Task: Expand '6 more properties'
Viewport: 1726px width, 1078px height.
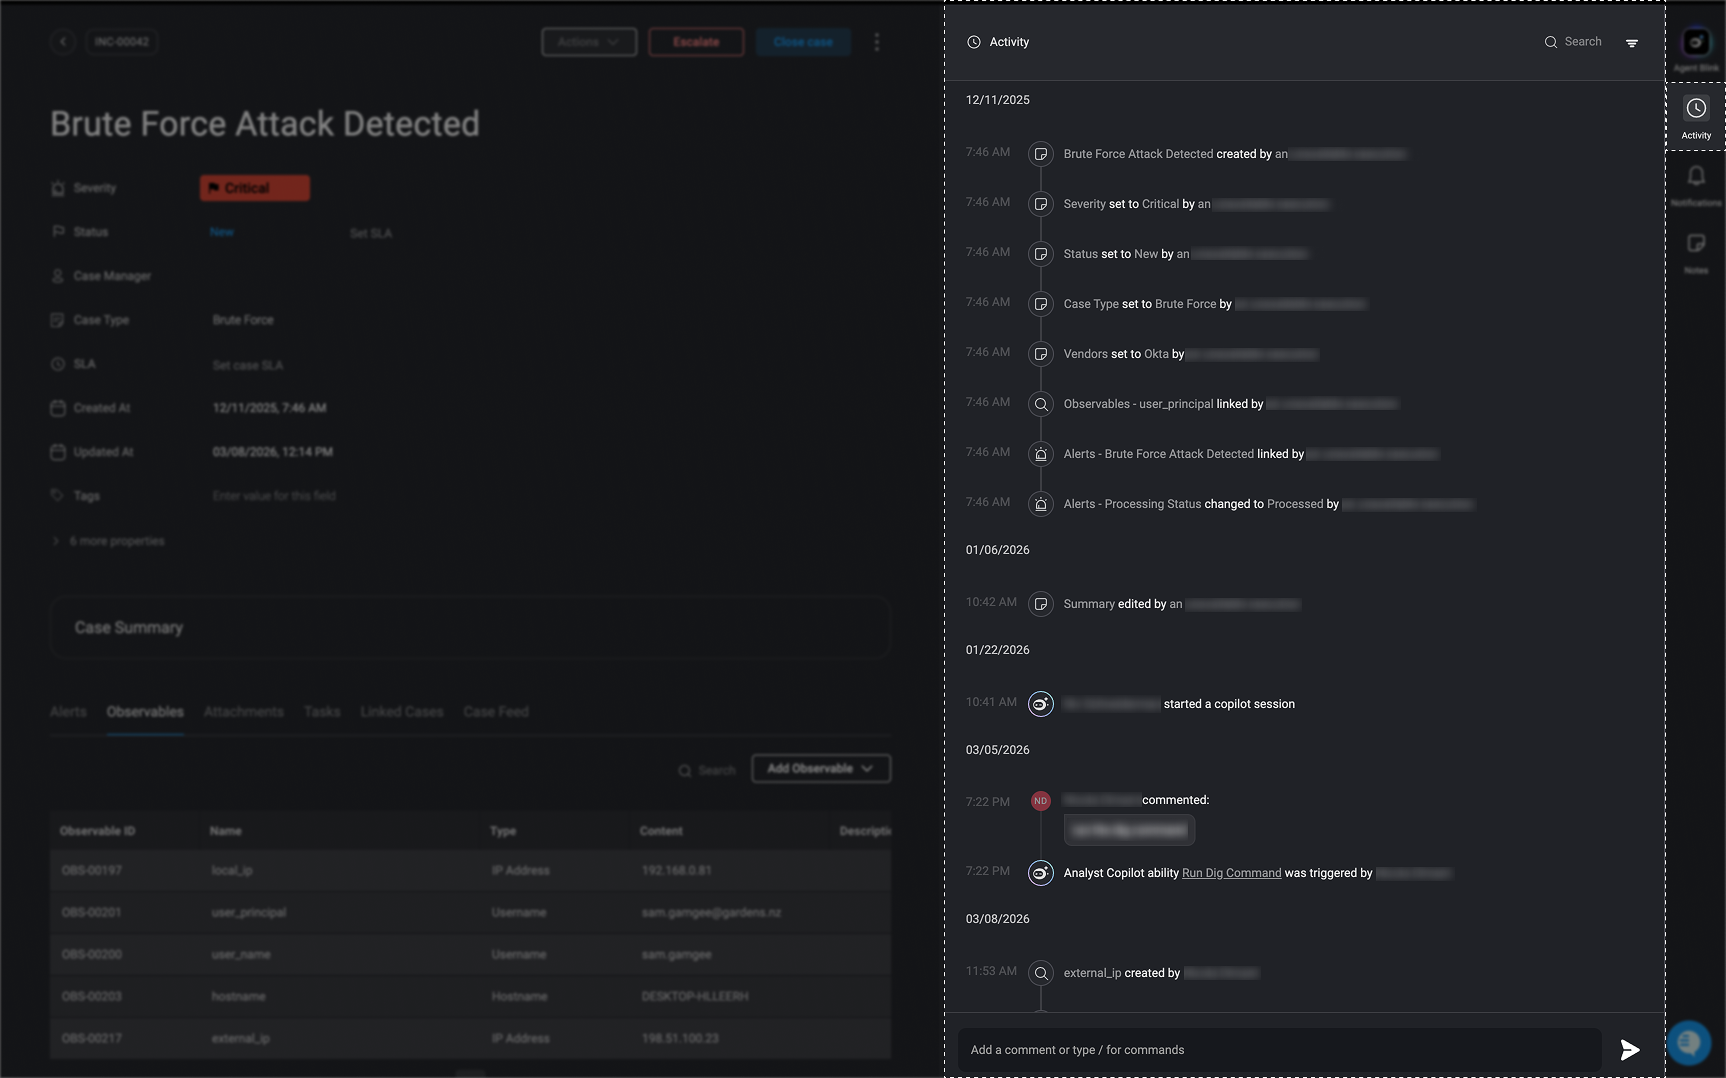Action: 108,541
